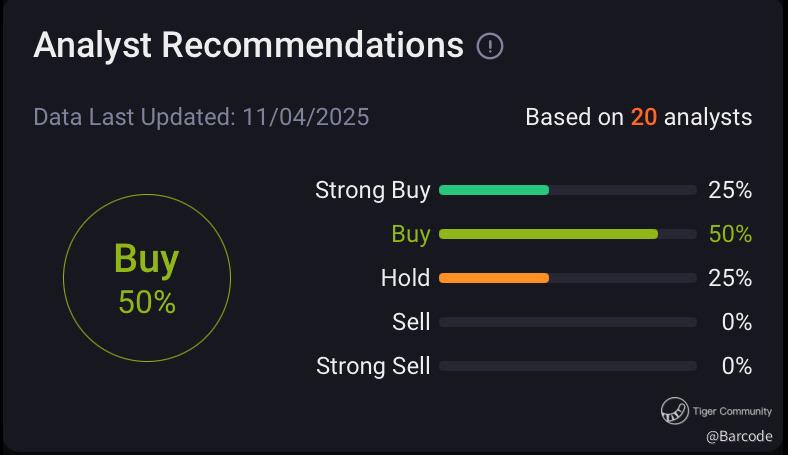Click the Strong Buy 25% value

(x=729, y=190)
